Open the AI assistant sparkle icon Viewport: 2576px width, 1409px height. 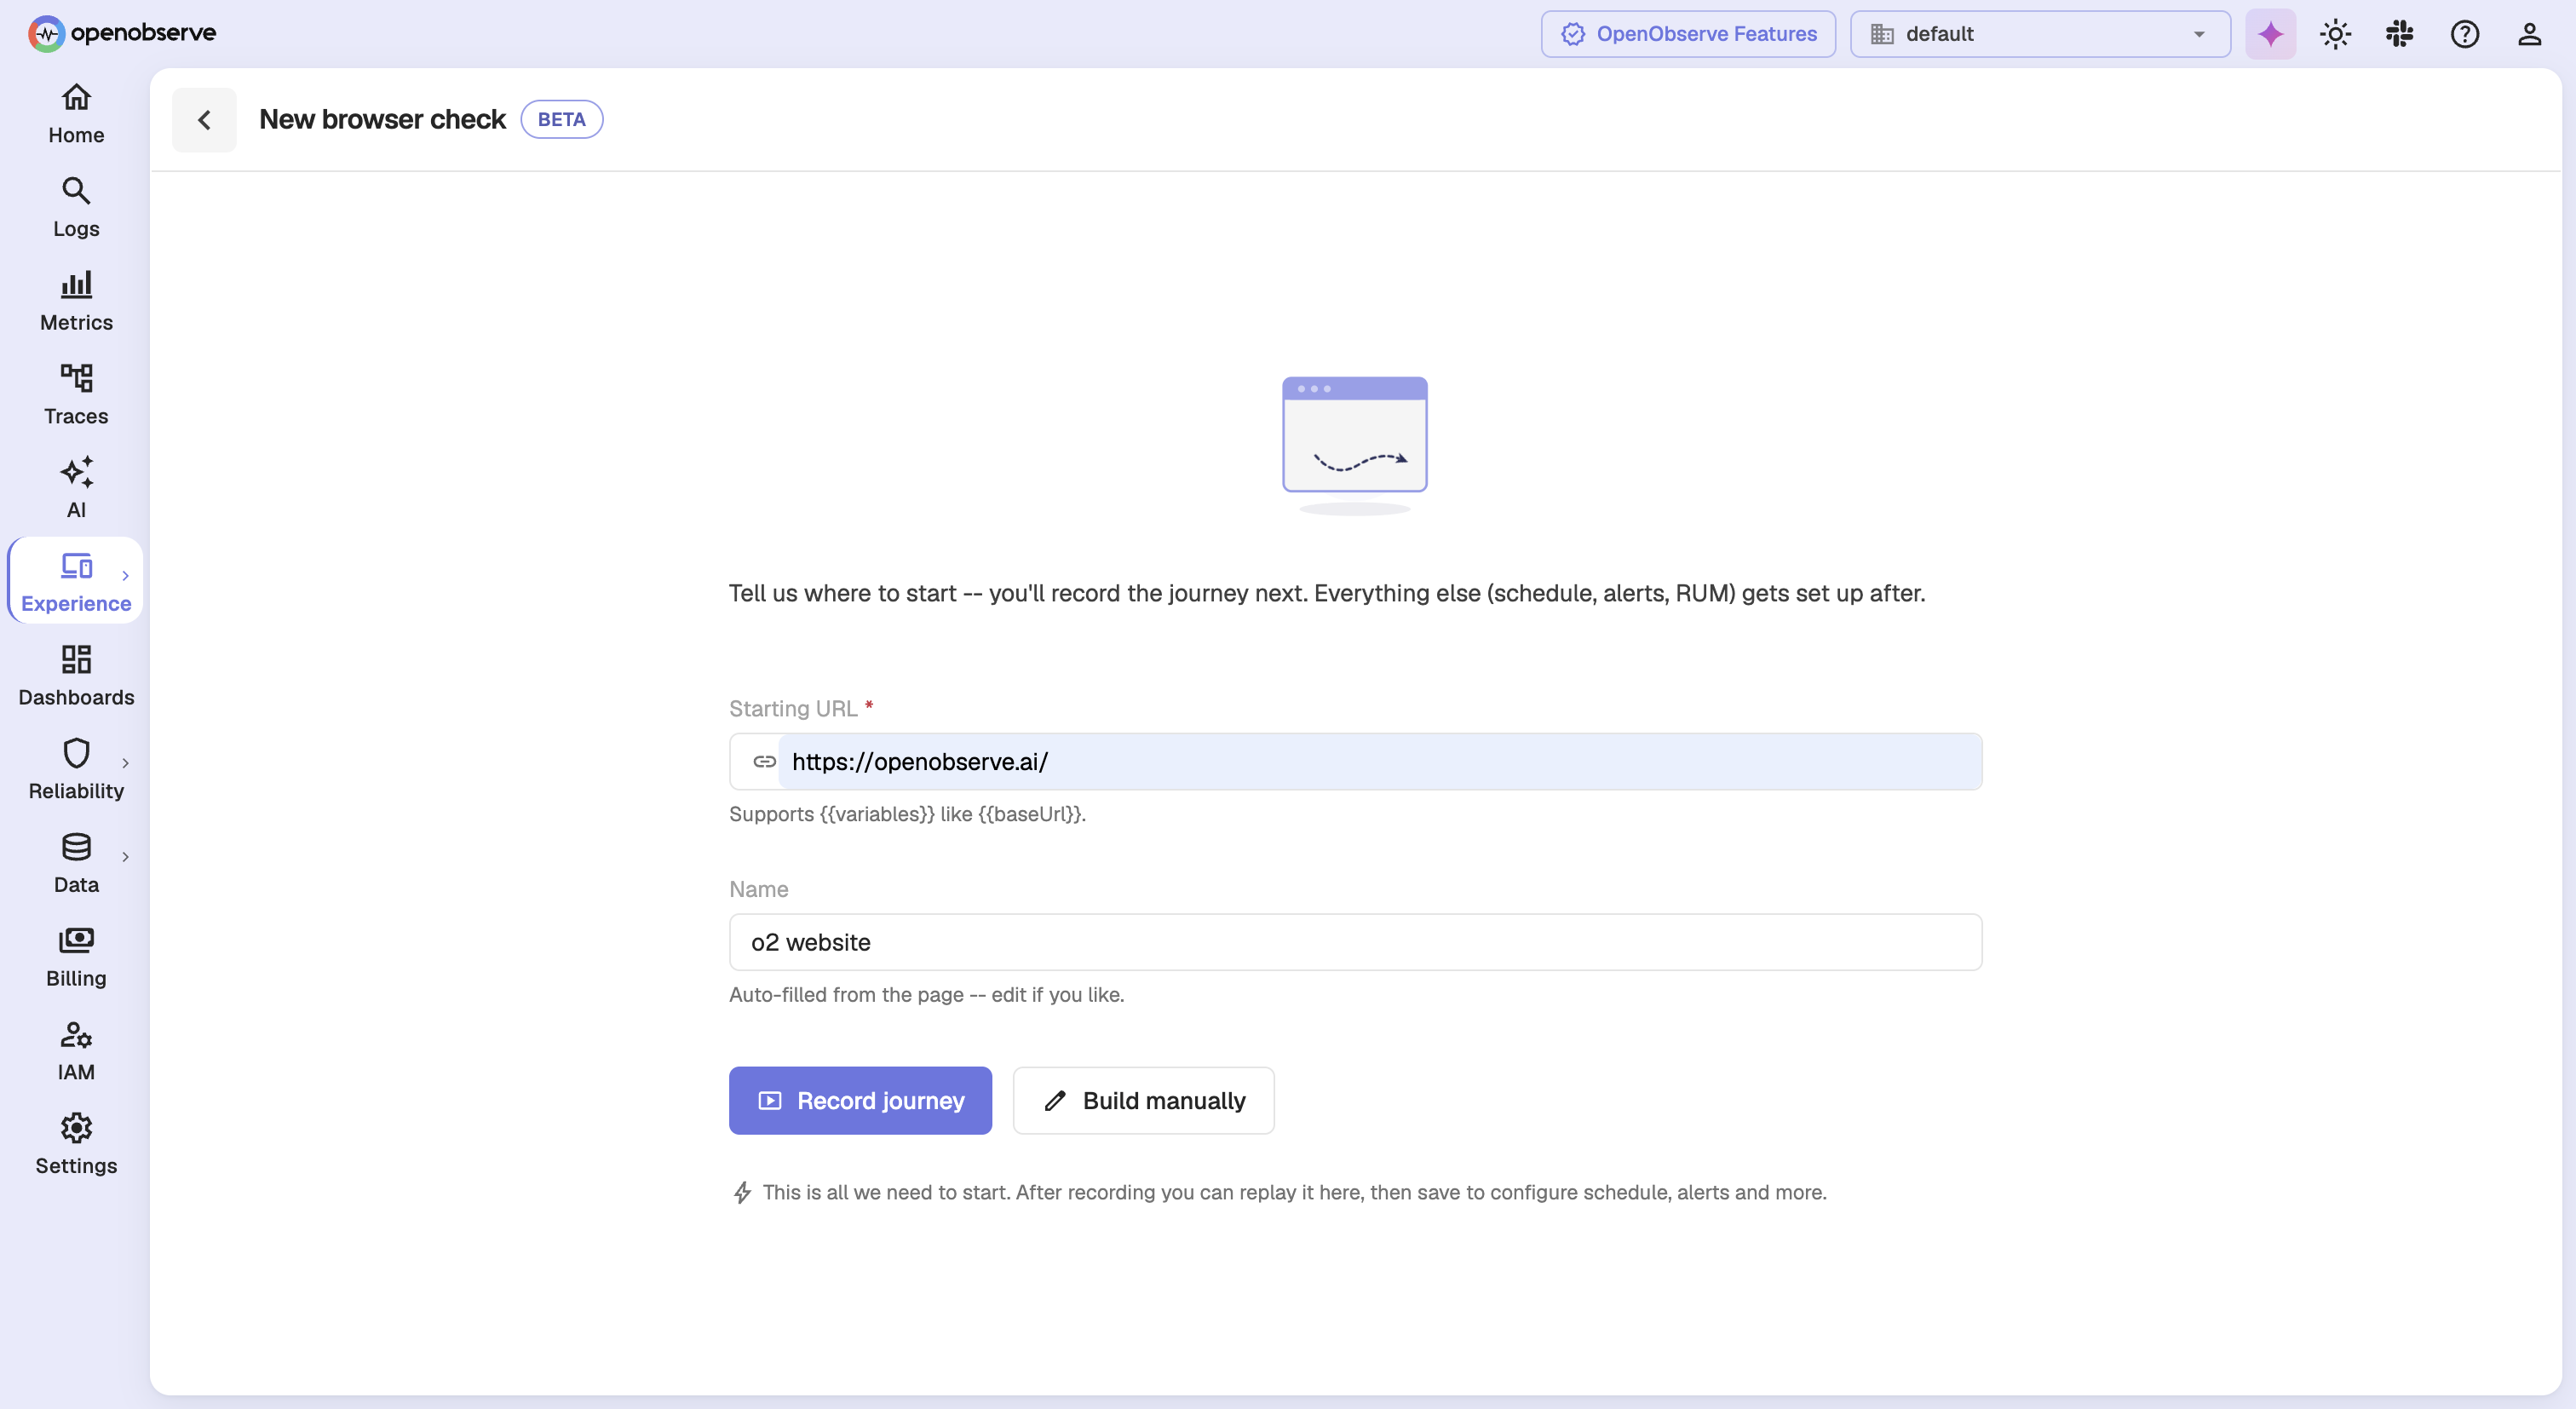pyautogui.click(x=2270, y=34)
